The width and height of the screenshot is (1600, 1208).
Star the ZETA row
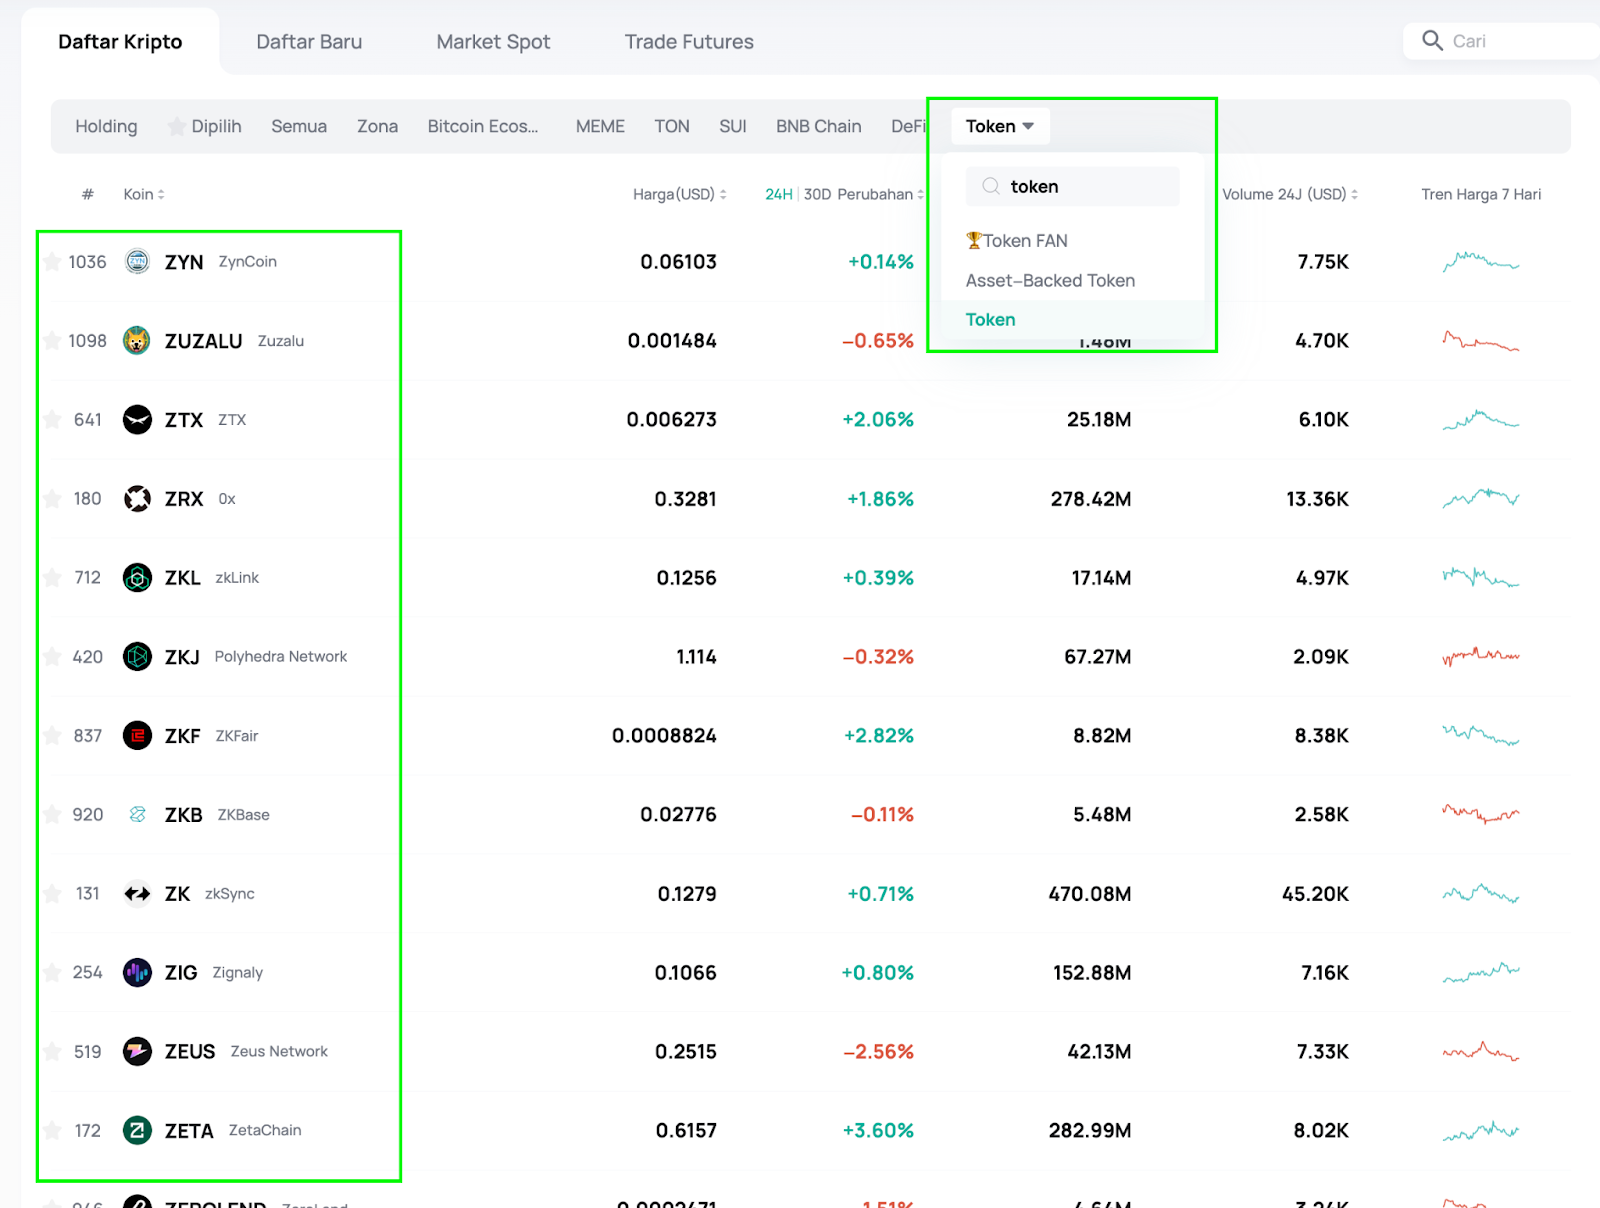(52, 1131)
